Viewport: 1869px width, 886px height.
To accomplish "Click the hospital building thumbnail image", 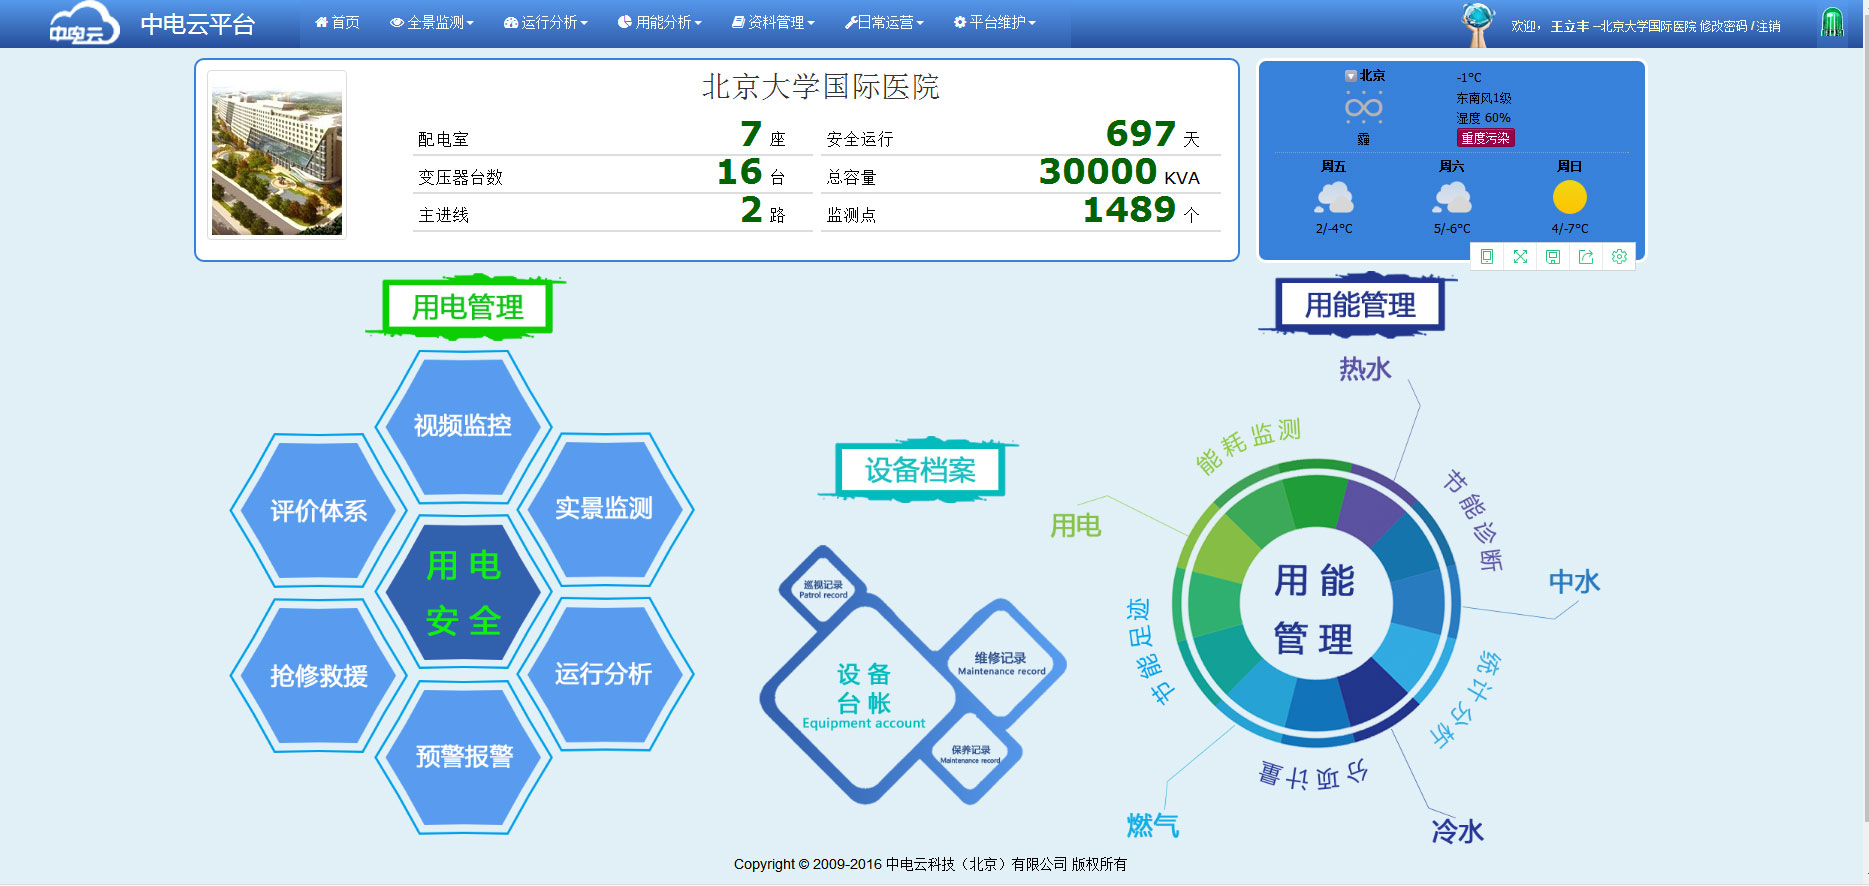I will (277, 156).
